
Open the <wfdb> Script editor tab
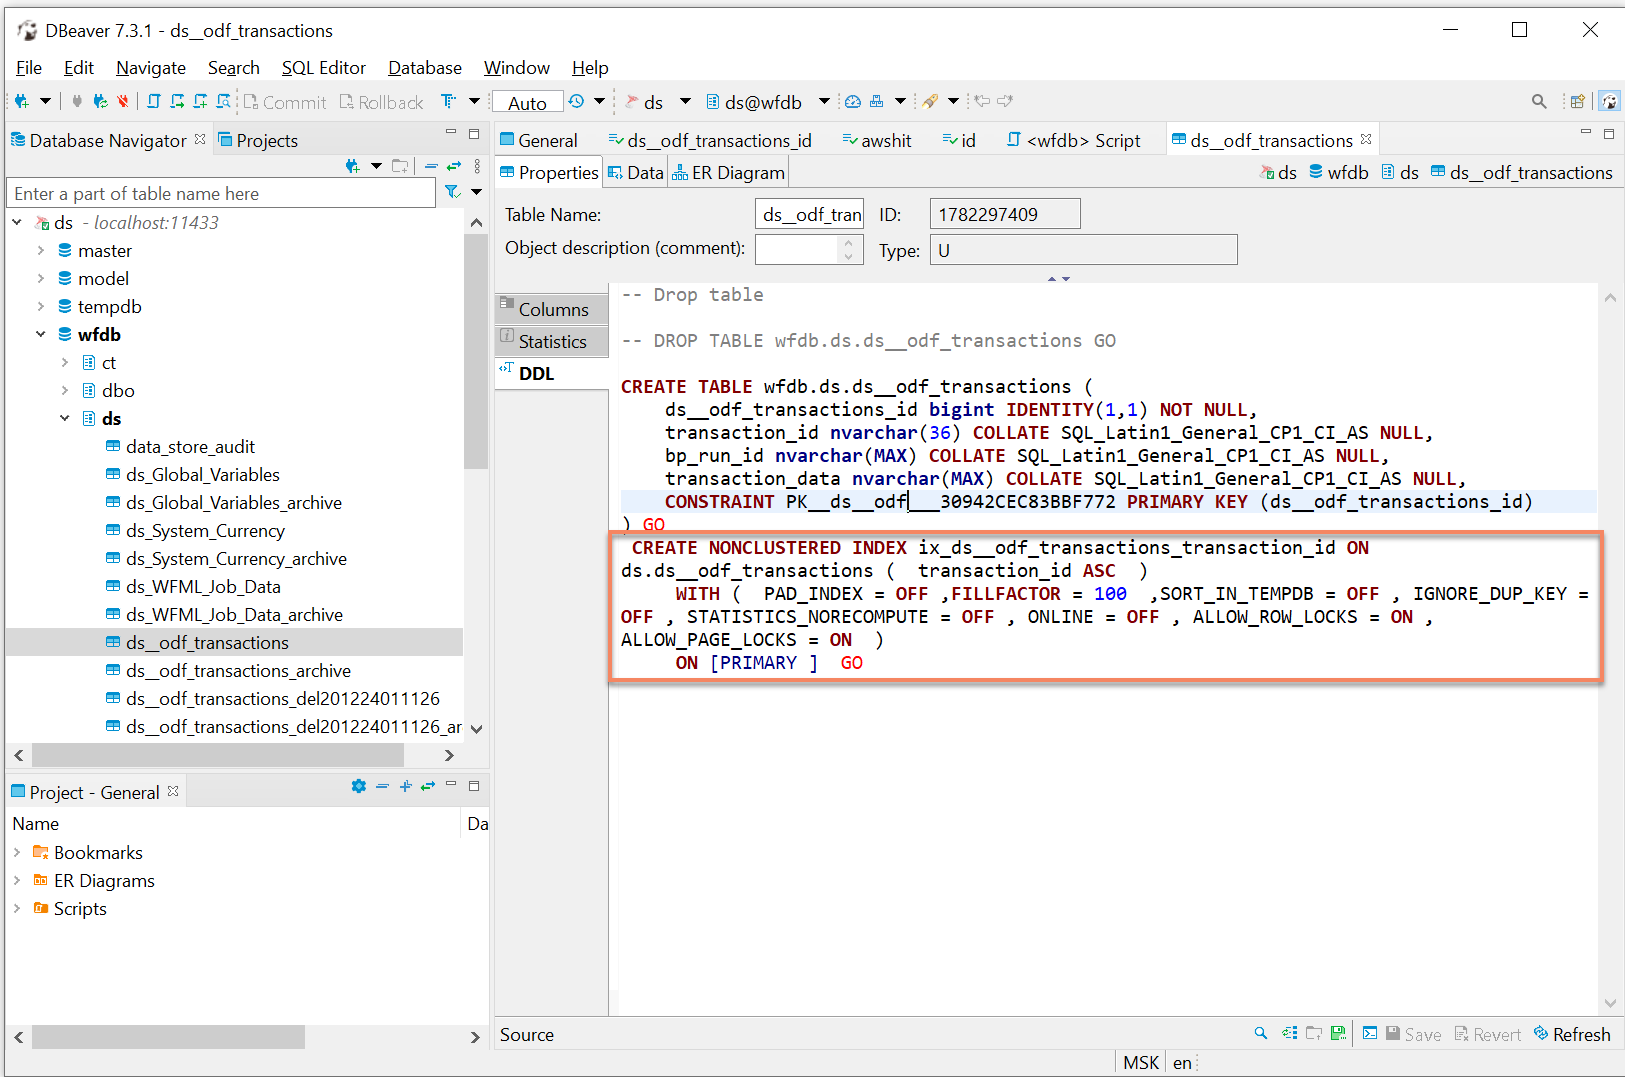pyautogui.click(x=1073, y=140)
